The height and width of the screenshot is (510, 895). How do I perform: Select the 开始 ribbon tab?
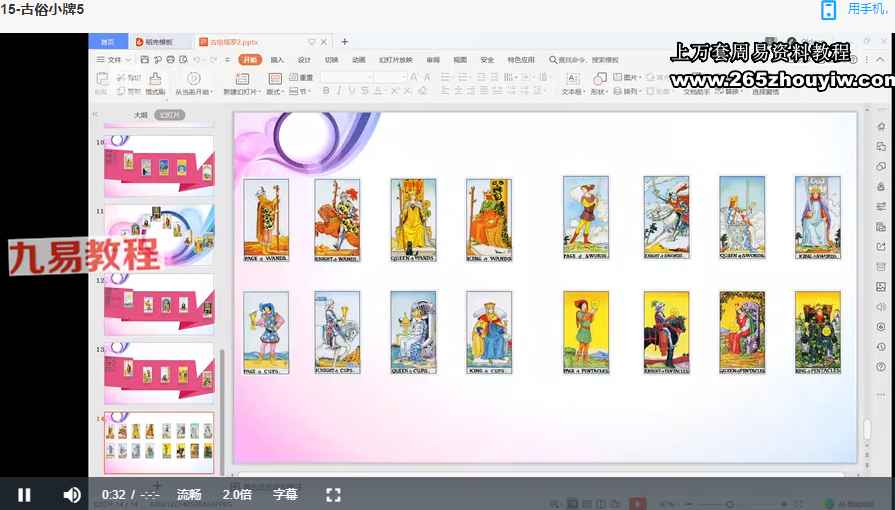[x=250, y=59]
